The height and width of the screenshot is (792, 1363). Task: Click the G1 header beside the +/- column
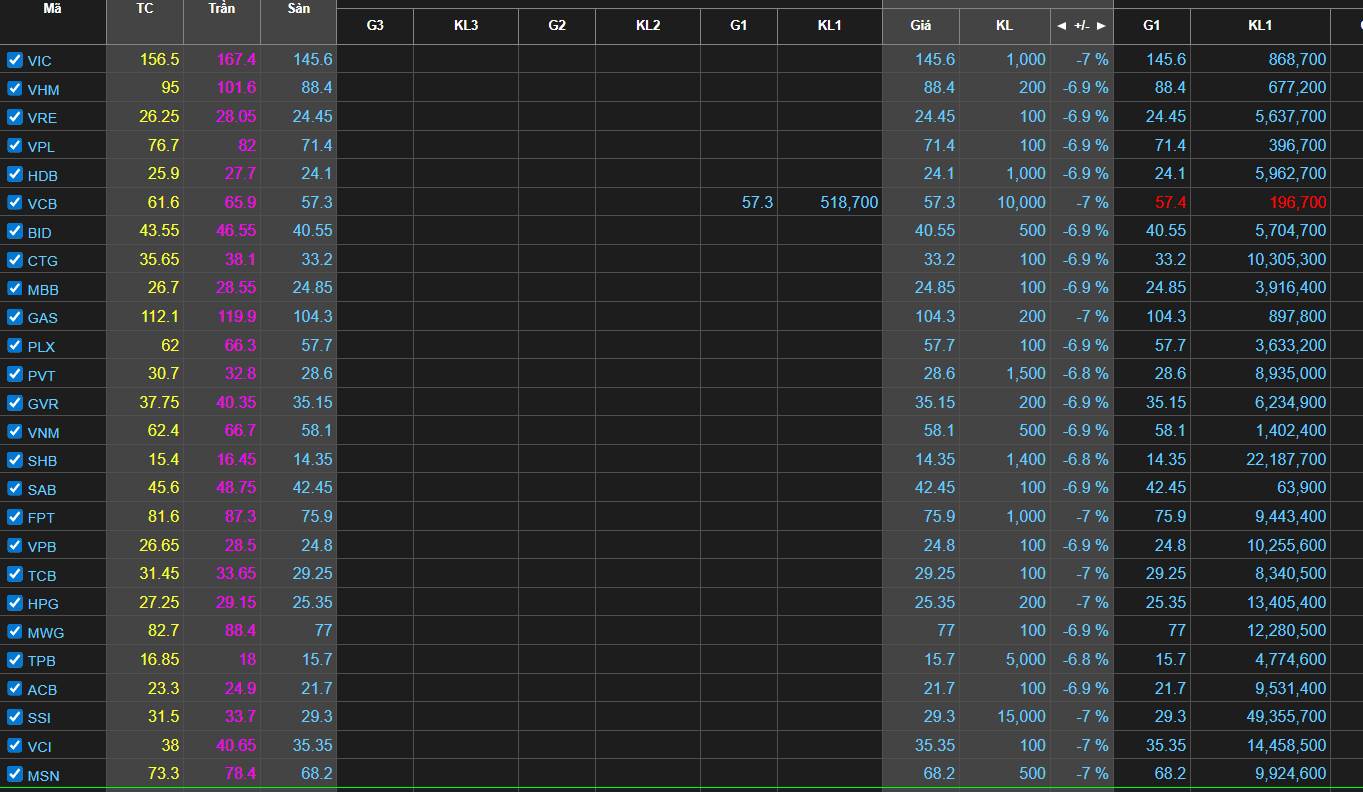pos(1152,26)
